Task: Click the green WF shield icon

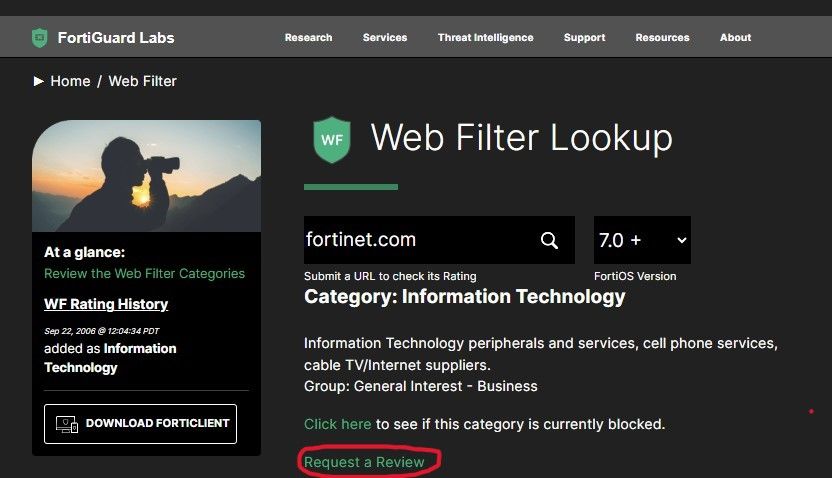Action: tap(333, 139)
